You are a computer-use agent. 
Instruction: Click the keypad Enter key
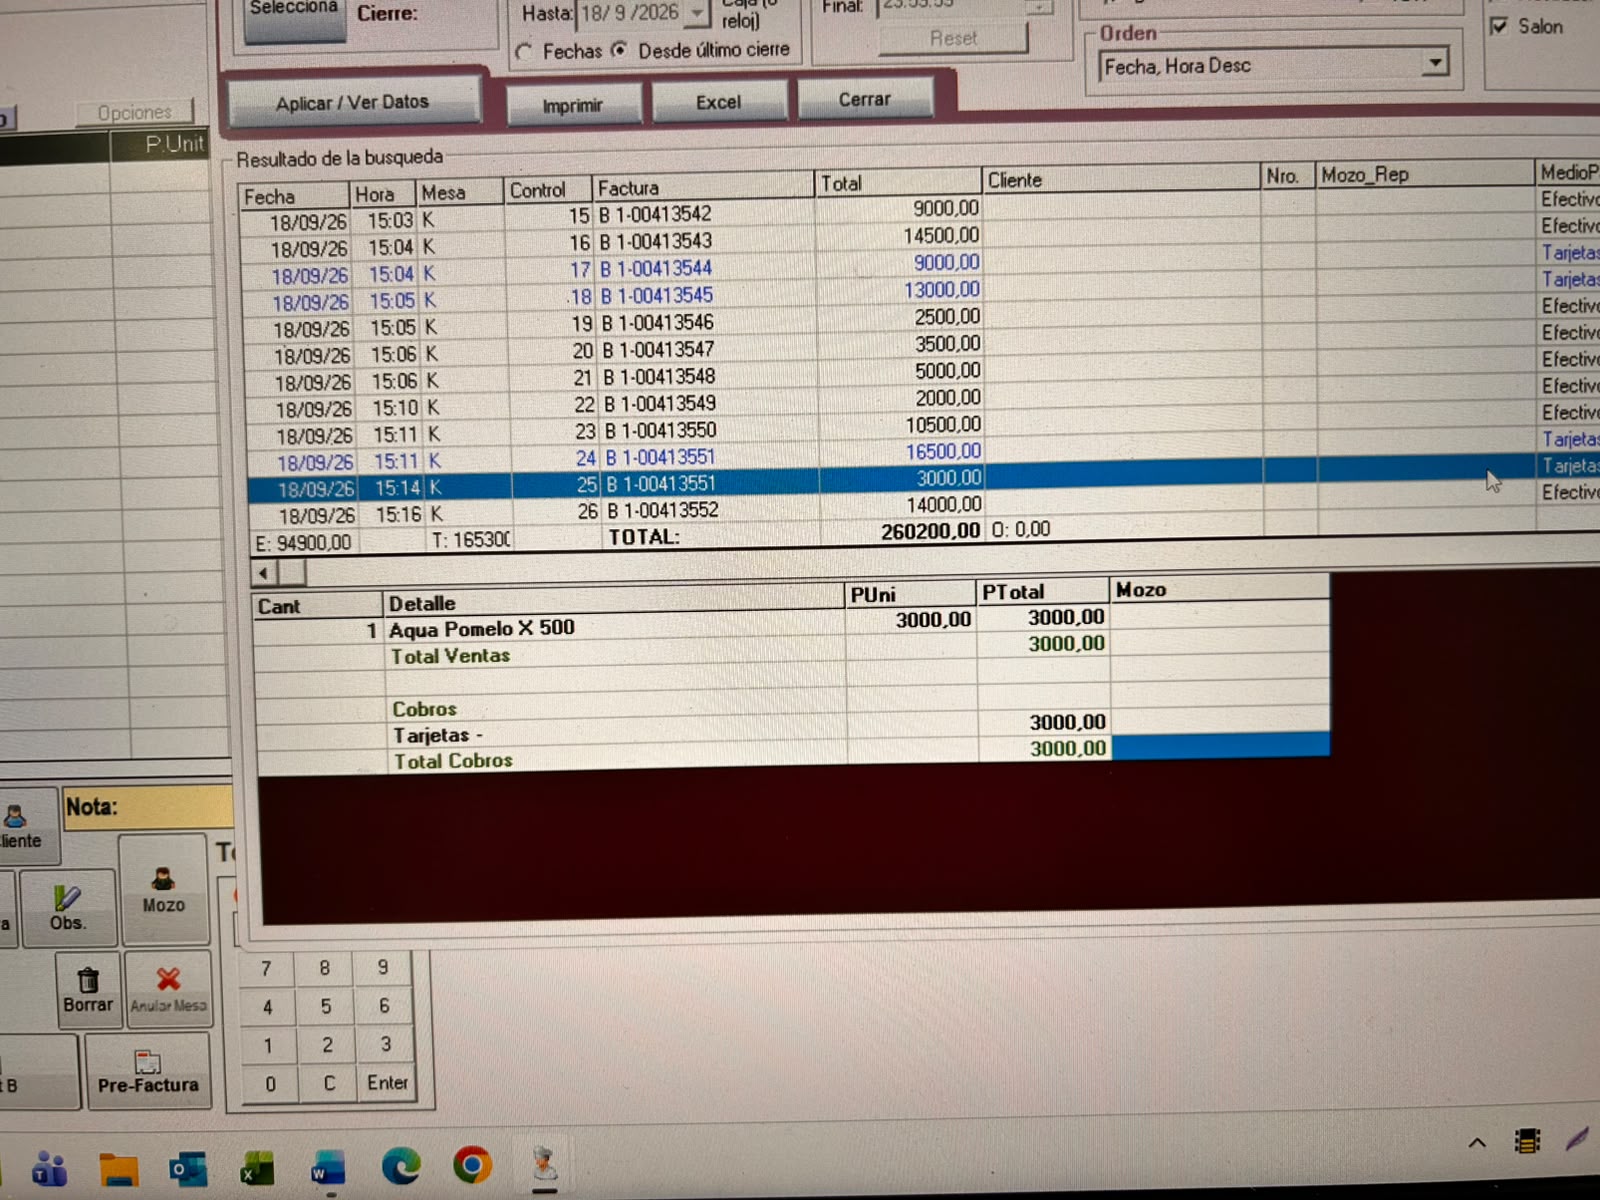point(387,1083)
